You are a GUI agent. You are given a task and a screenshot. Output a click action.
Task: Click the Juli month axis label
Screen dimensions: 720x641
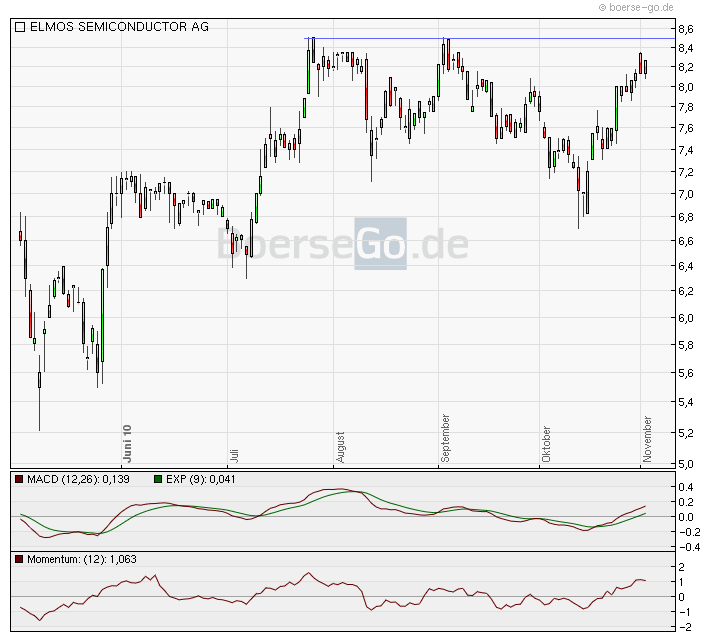(234, 456)
